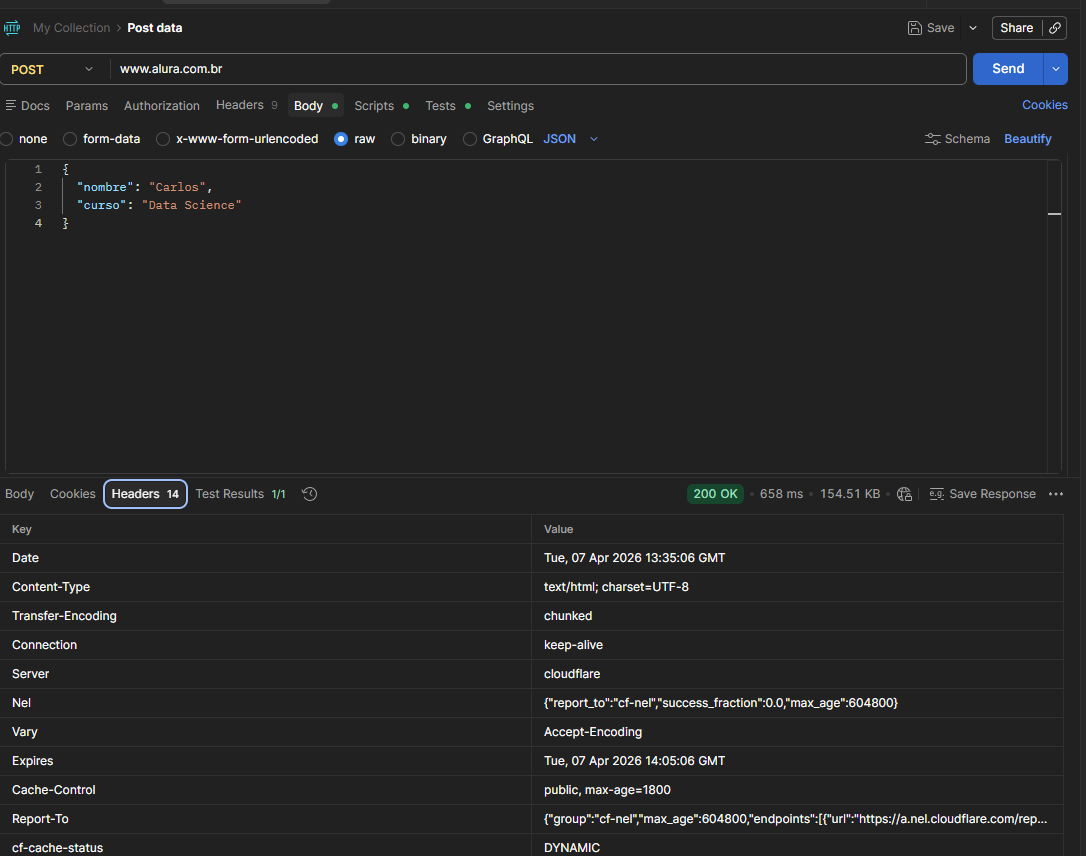Open the Schema view icon
This screenshot has width=1086, height=856.
(x=933, y=139)
